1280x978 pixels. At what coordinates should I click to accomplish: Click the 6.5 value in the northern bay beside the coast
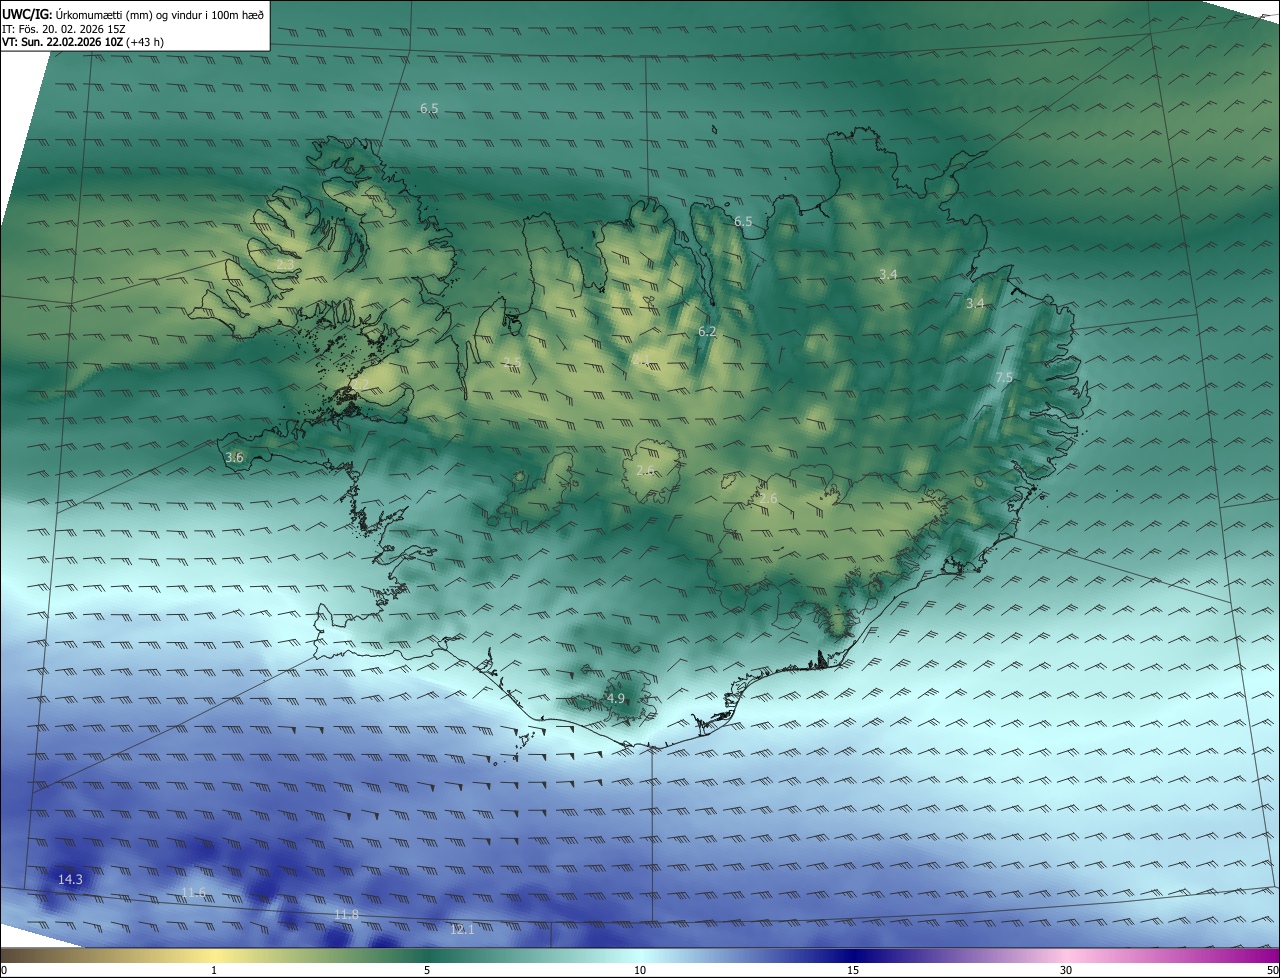[743, 221]
